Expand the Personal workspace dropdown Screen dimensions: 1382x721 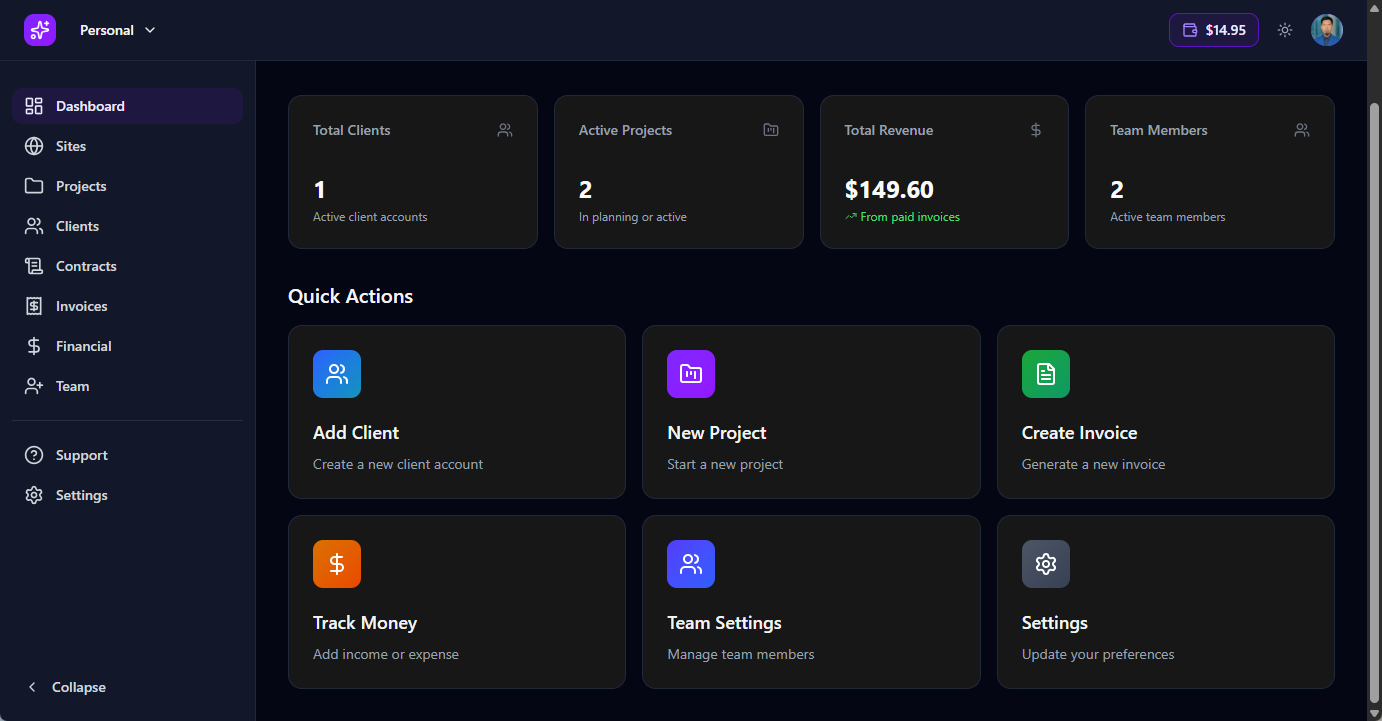pos(118,30)
